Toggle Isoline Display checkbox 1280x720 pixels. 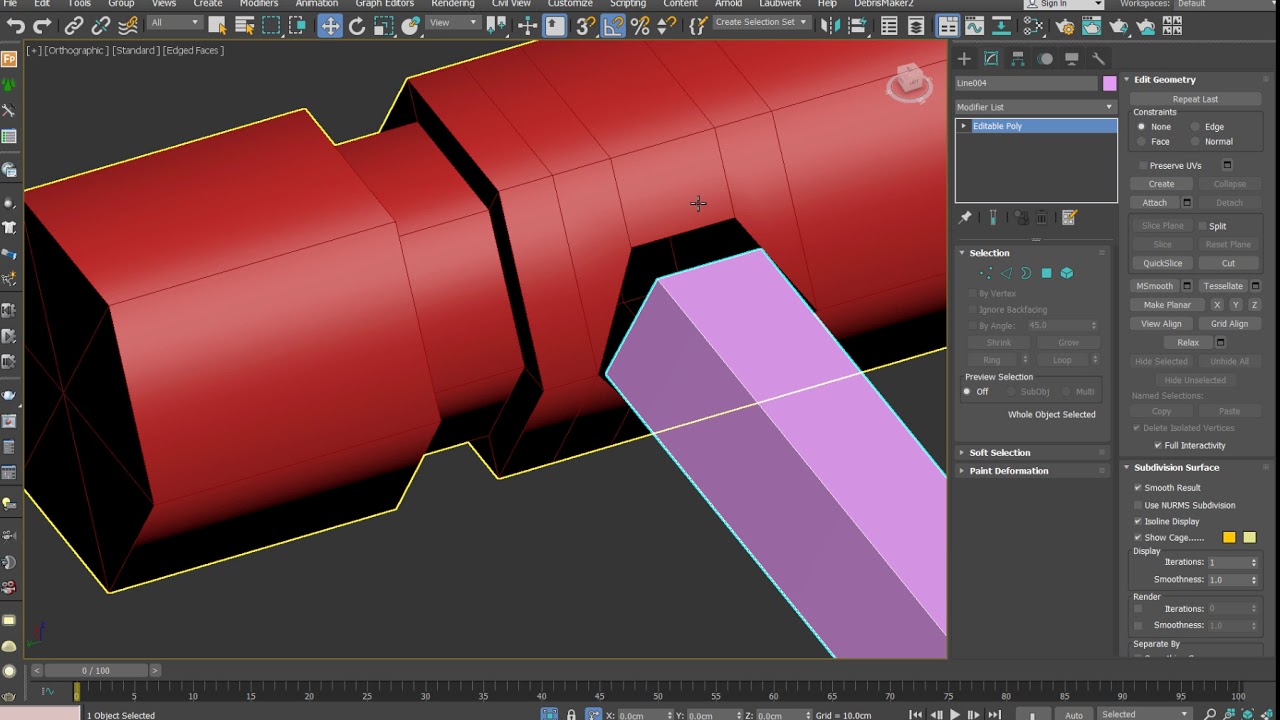(1138, 522)
